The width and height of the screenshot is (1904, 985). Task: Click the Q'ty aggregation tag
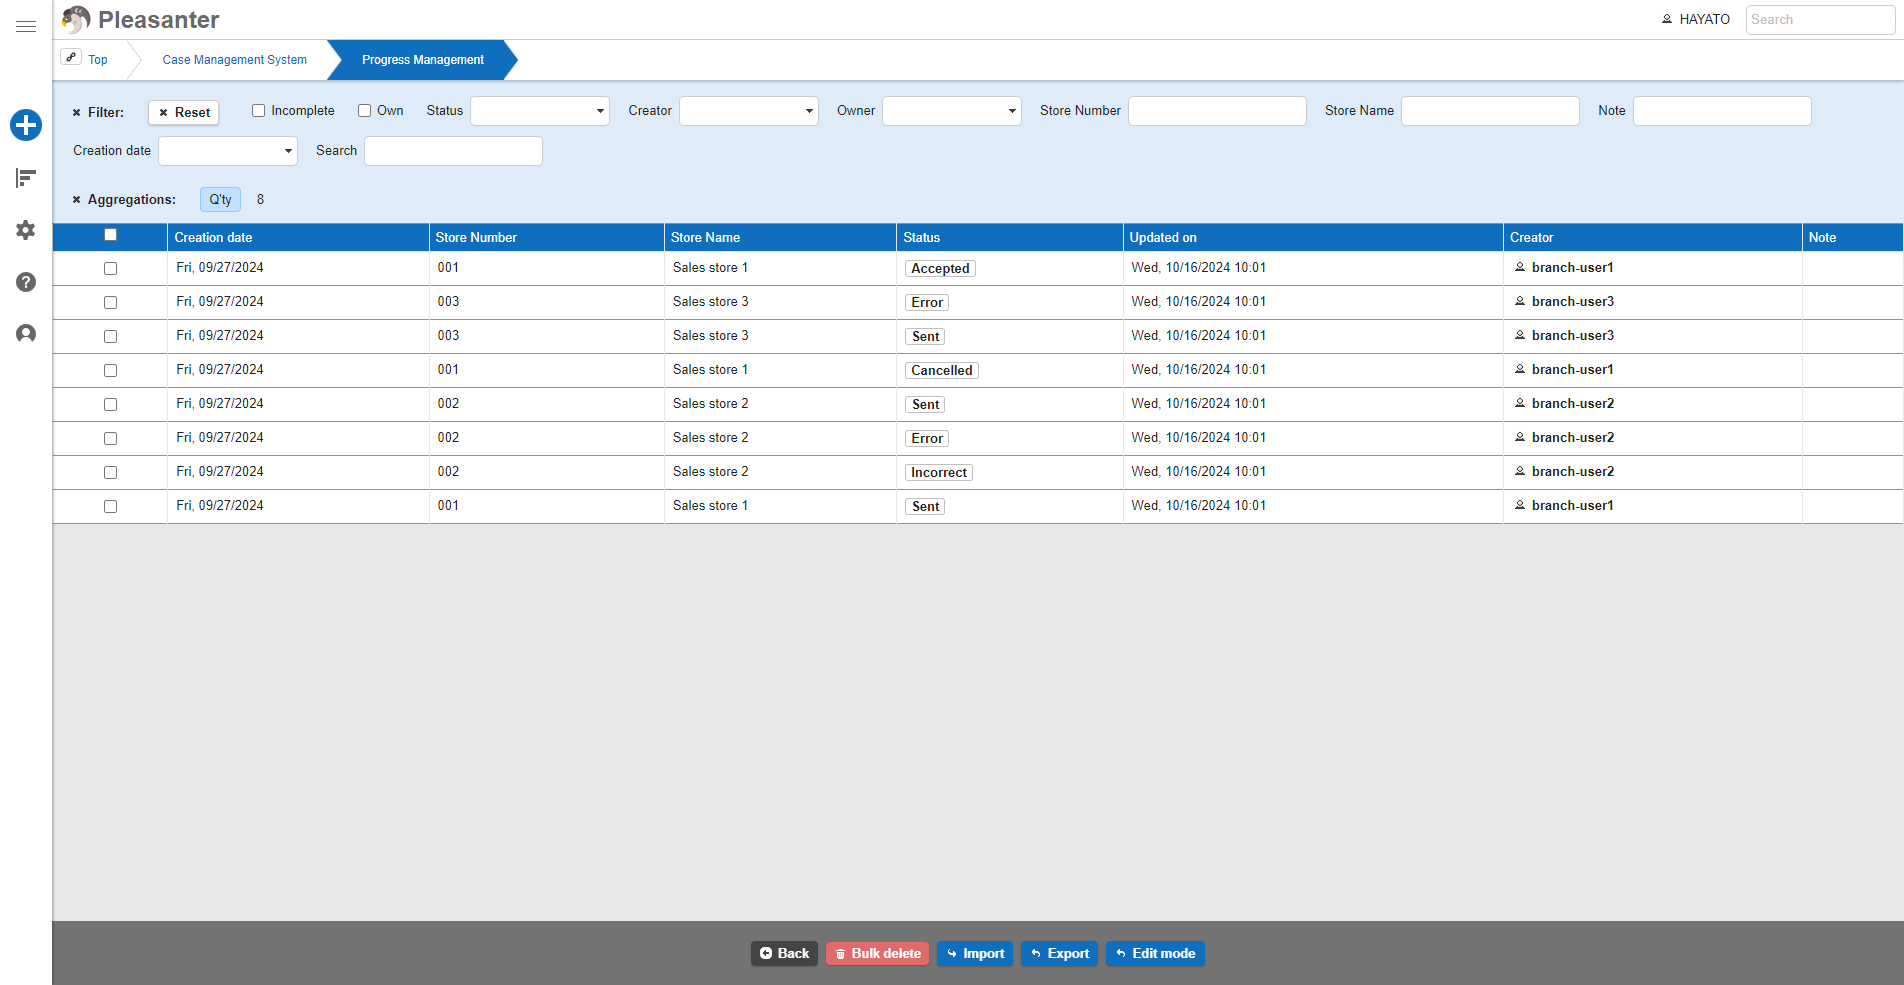point(220,200)
